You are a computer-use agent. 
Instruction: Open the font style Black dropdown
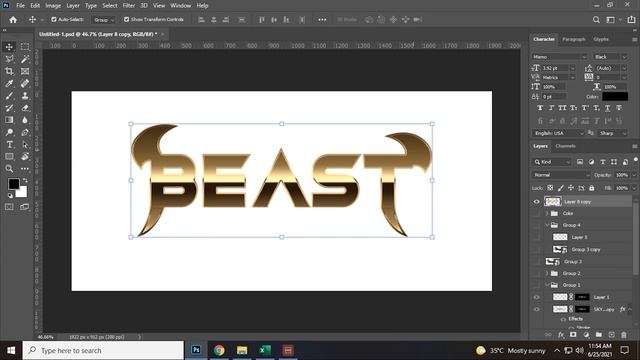tap(610, 57)
